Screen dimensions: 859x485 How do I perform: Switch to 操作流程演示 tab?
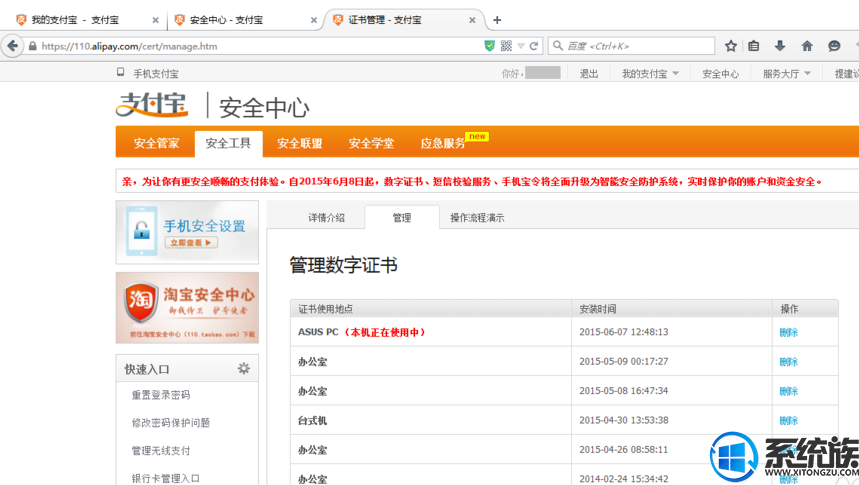477,218
